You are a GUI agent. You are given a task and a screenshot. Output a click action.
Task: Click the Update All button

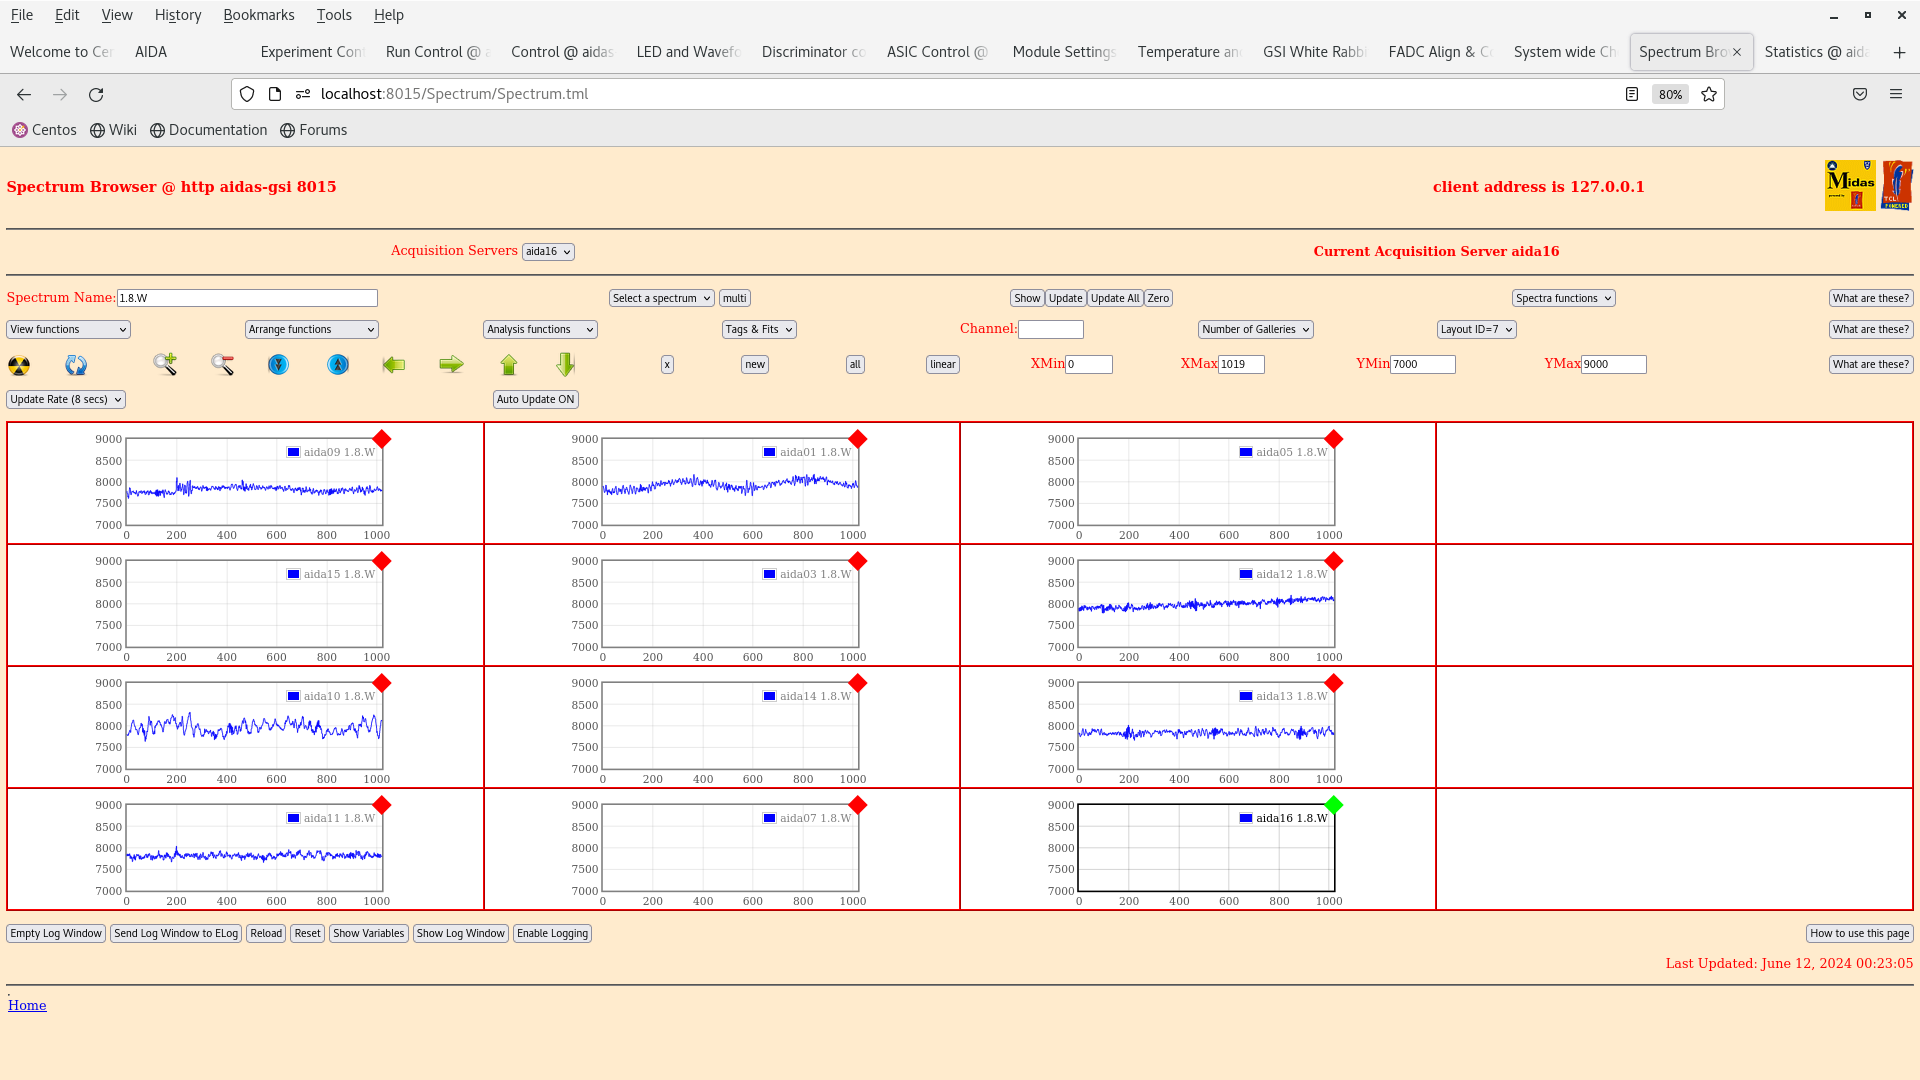click(x=1114, y=299)
